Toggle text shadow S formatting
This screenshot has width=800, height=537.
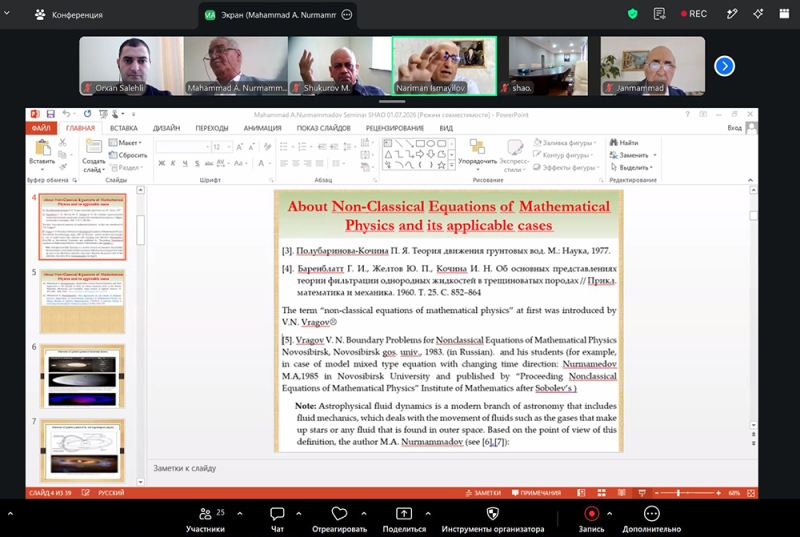197,164
